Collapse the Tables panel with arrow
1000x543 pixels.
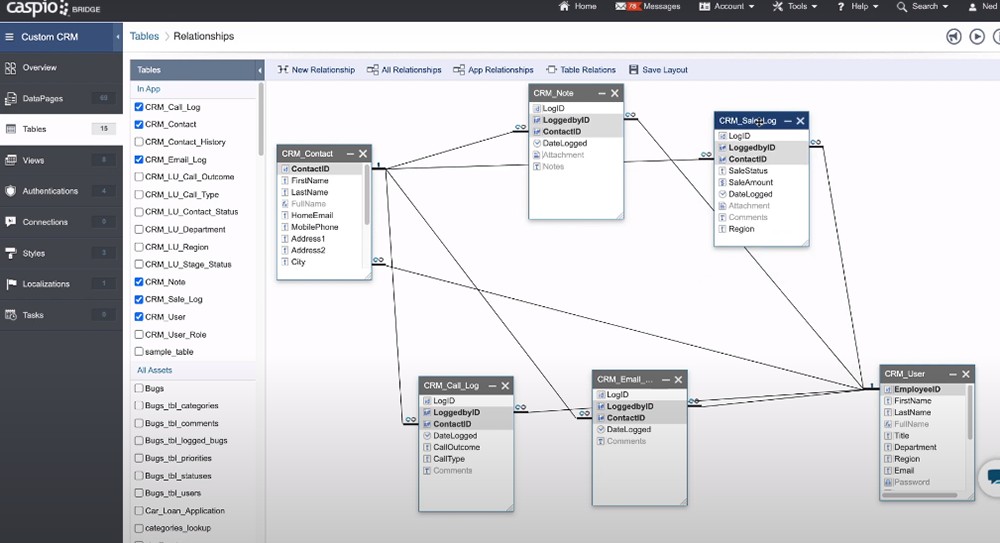click(260, 70)
